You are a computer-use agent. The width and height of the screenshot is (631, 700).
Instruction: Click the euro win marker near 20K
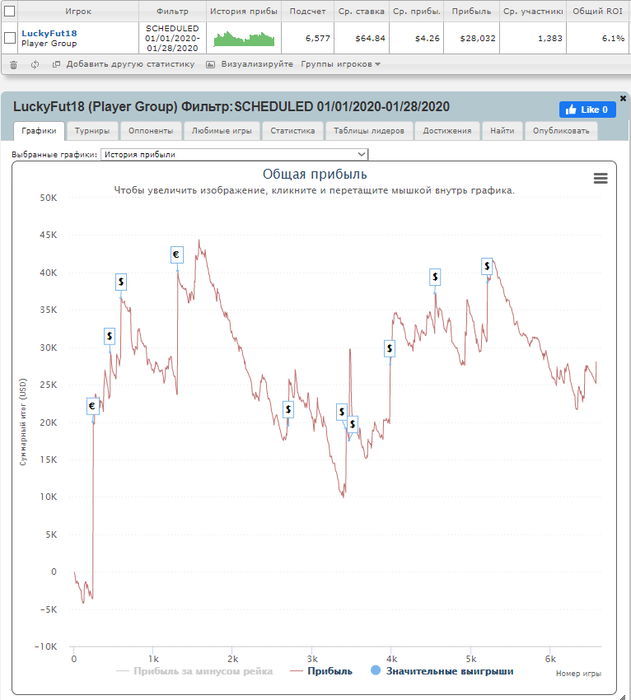(92, 406)
